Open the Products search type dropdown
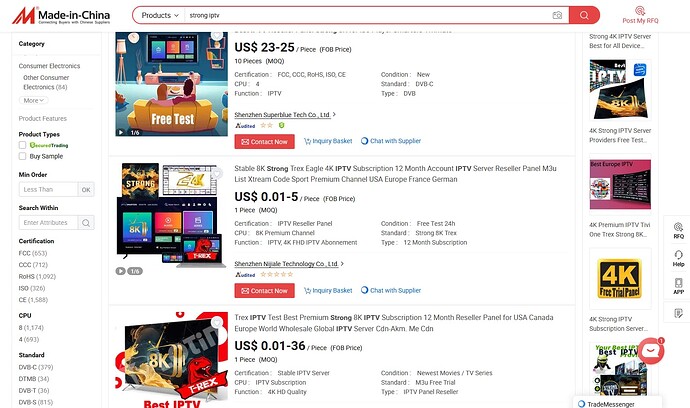This screenshot has width=690, height=408. (x=160, y=15)
